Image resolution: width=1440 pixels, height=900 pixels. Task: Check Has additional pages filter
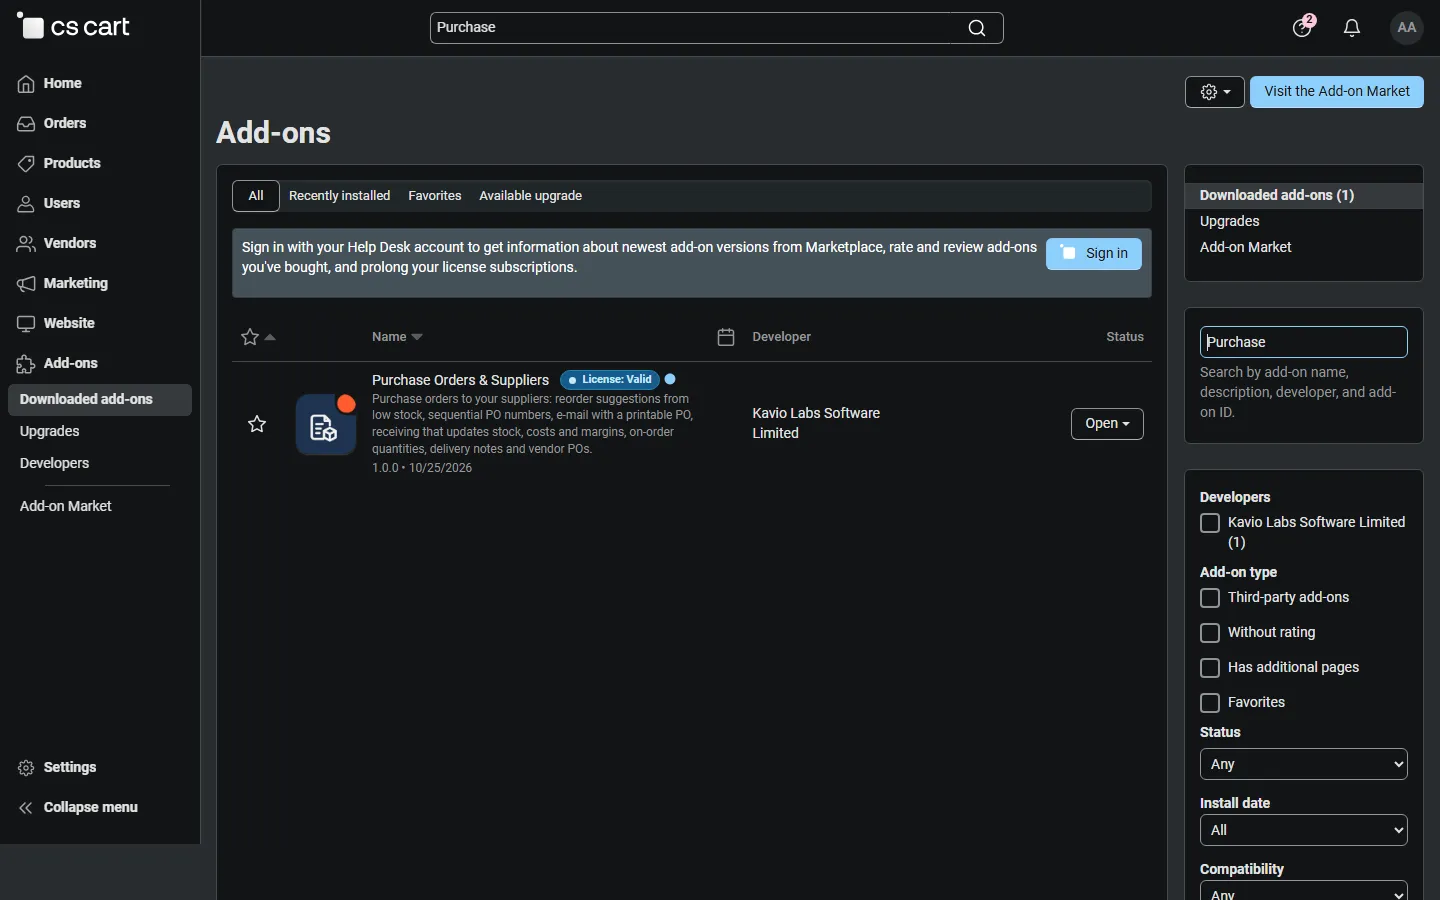pyautogui.click(x=1211, y=669)
